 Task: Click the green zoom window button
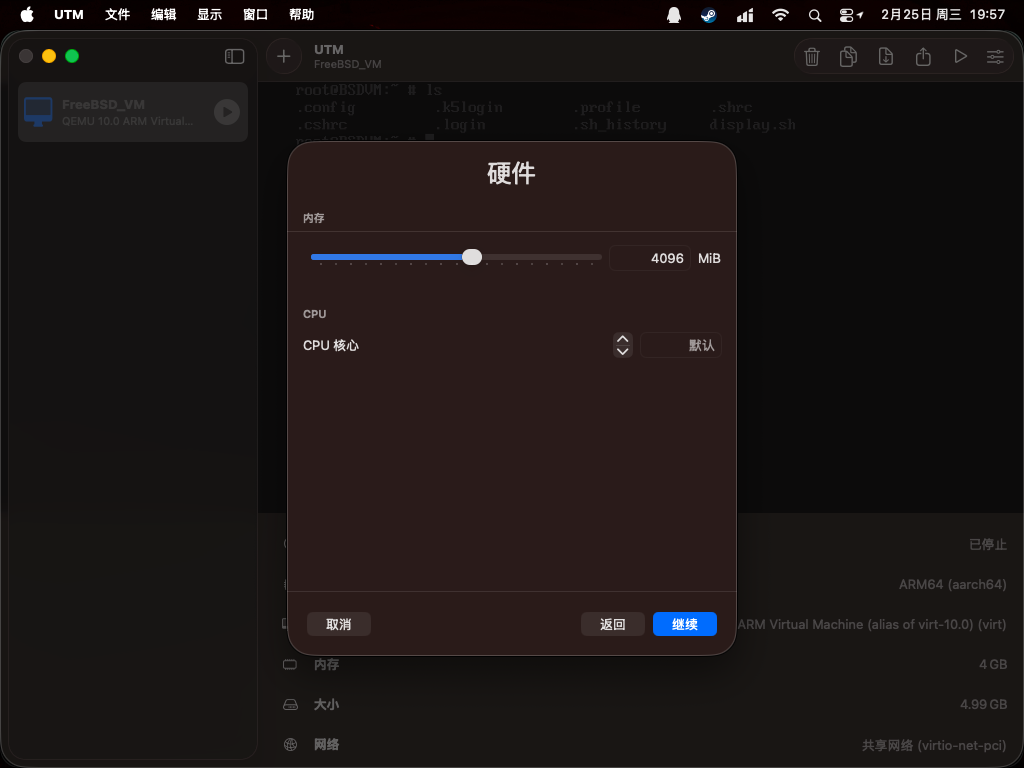(x=72, y=56)
